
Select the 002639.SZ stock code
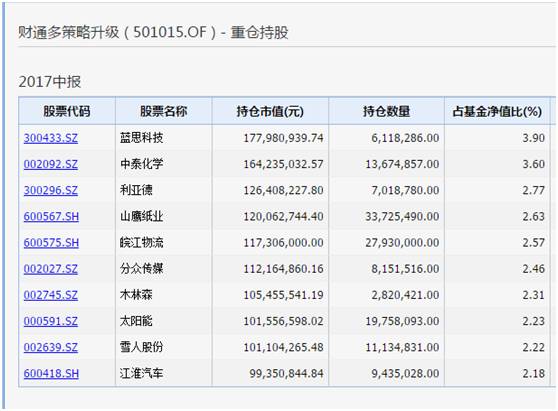(51, 347)
